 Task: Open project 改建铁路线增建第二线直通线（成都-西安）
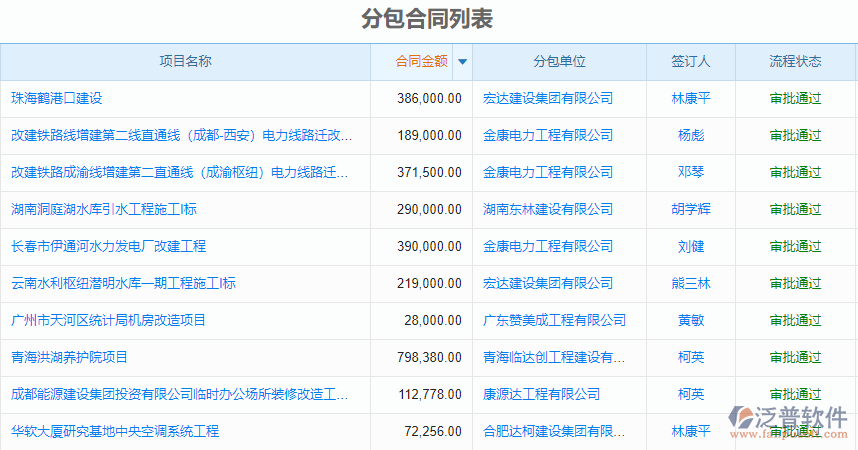[x=182, y=135]
